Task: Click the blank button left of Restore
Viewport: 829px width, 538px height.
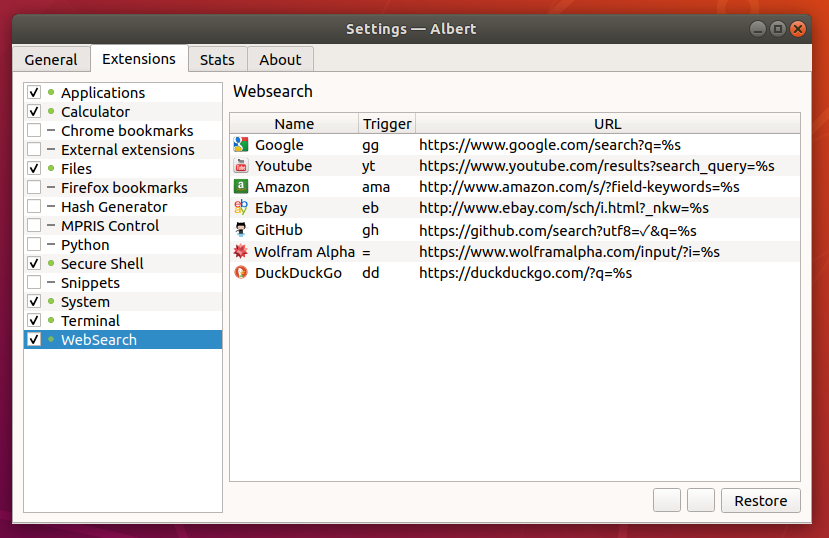Action: [701, 500]
